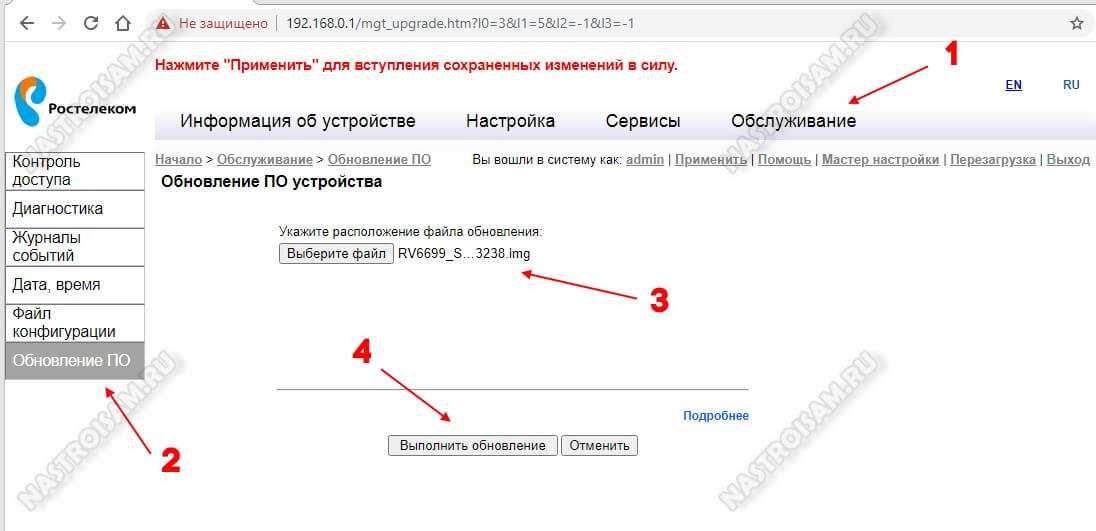Click the address bar URL field
The width and height of the screenshot is (1096, 531).
[x=600, y=23]
